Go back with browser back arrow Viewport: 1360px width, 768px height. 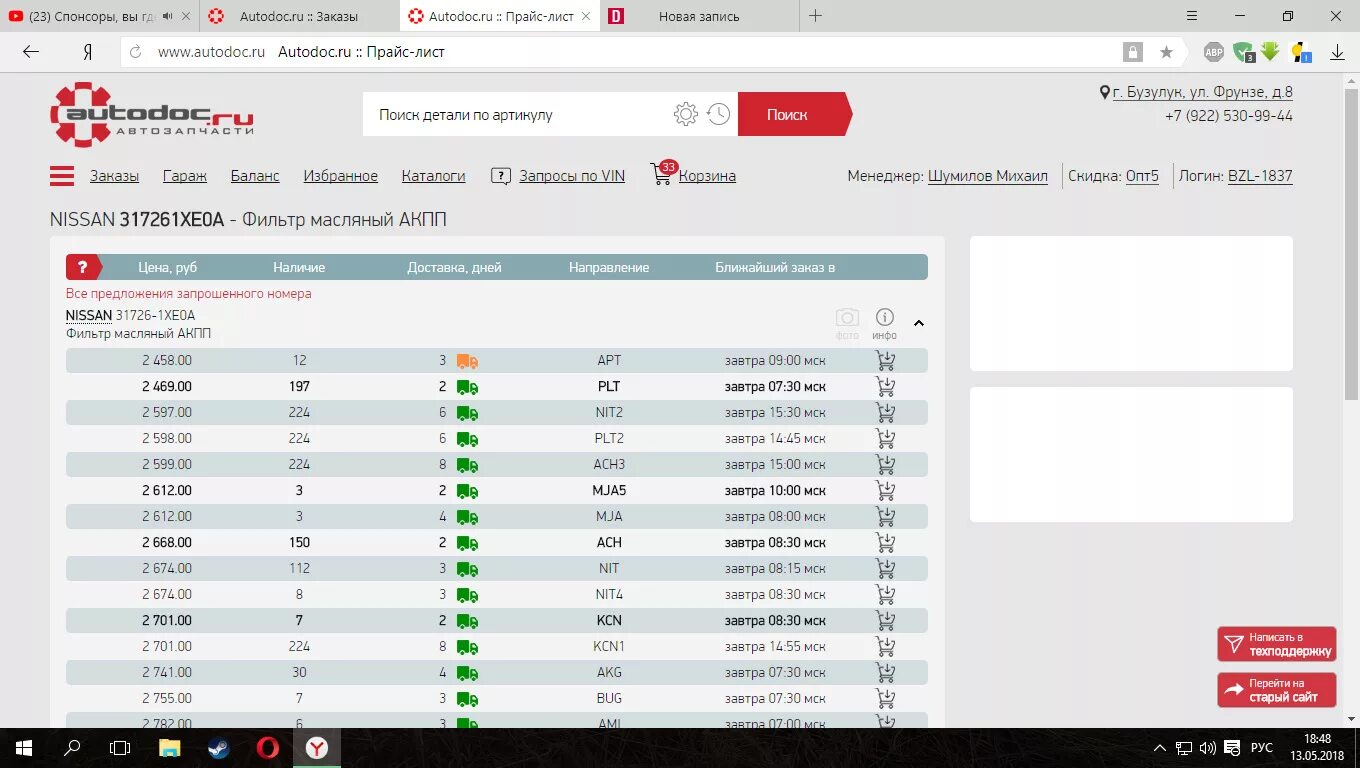click(x=31, y=52)
